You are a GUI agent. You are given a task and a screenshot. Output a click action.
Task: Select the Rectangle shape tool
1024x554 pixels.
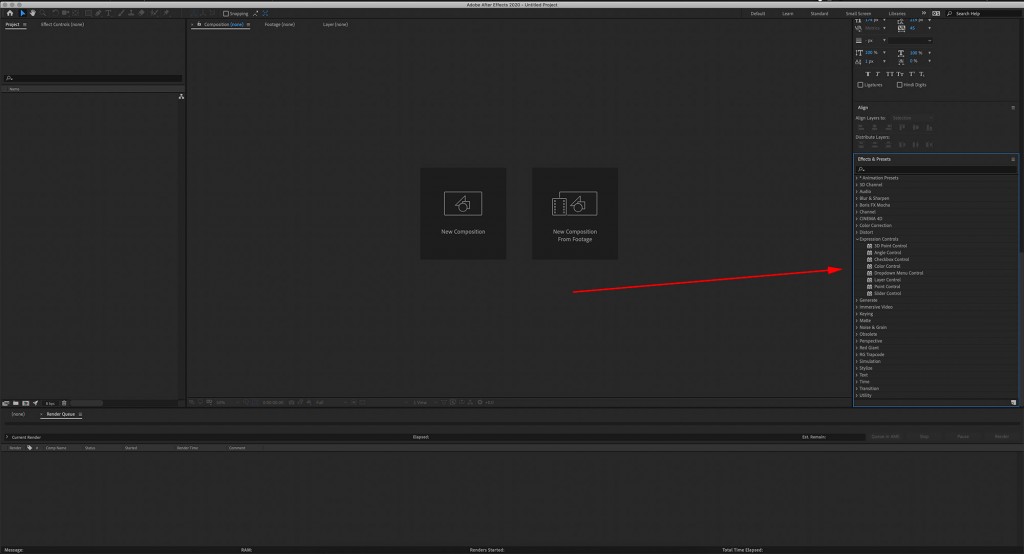pyautogui.click(x=88, y=13)
